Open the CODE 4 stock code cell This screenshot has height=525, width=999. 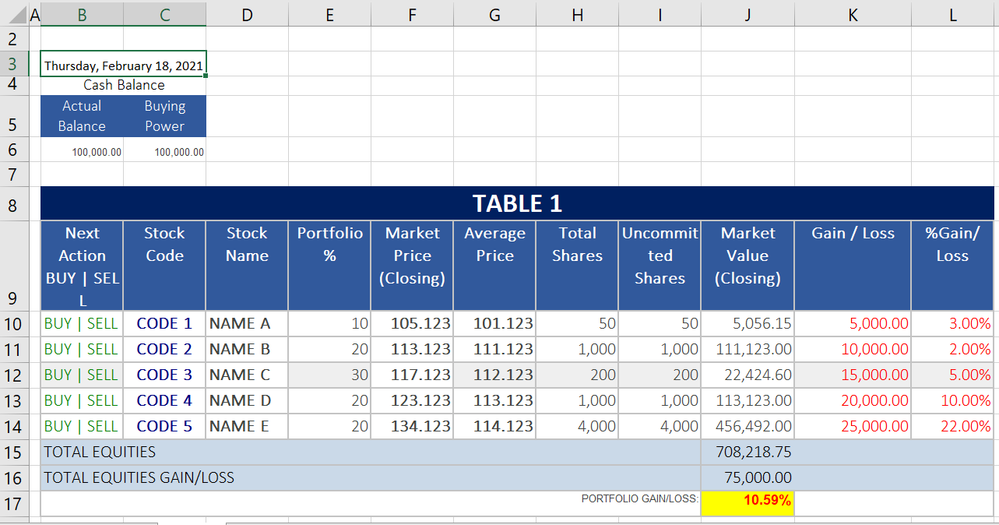(164, 401)
